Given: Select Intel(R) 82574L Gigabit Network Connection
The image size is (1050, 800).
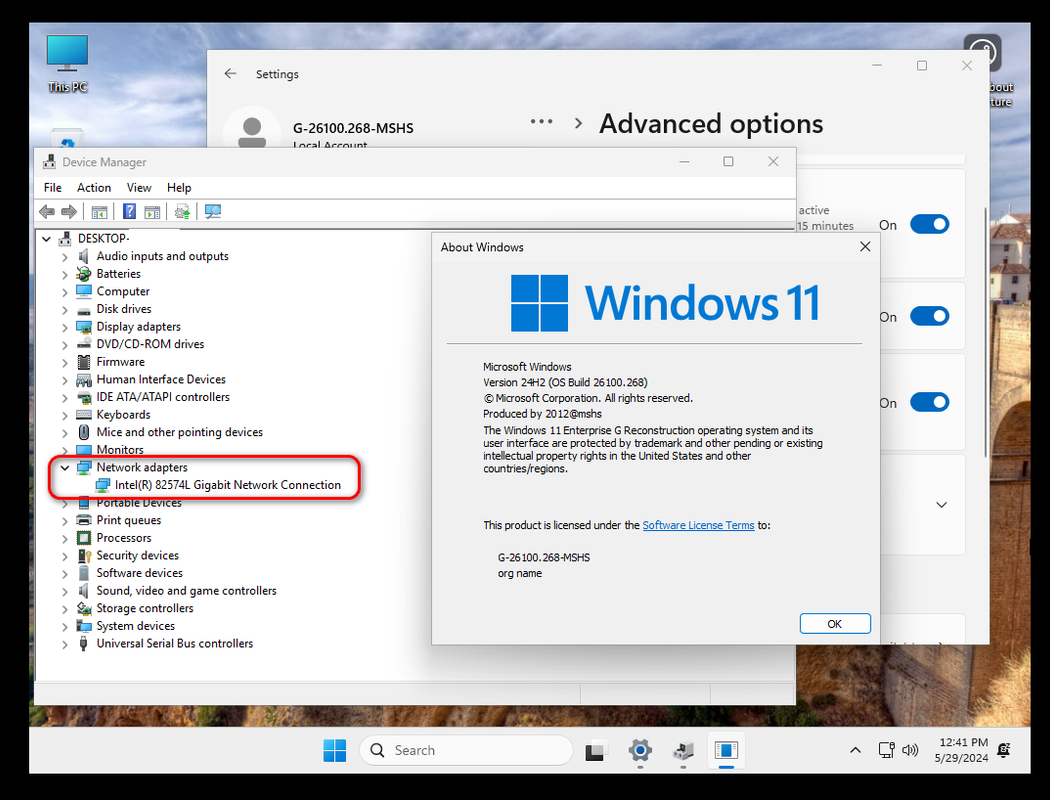Looking at the screenshot, I should 228,485.
